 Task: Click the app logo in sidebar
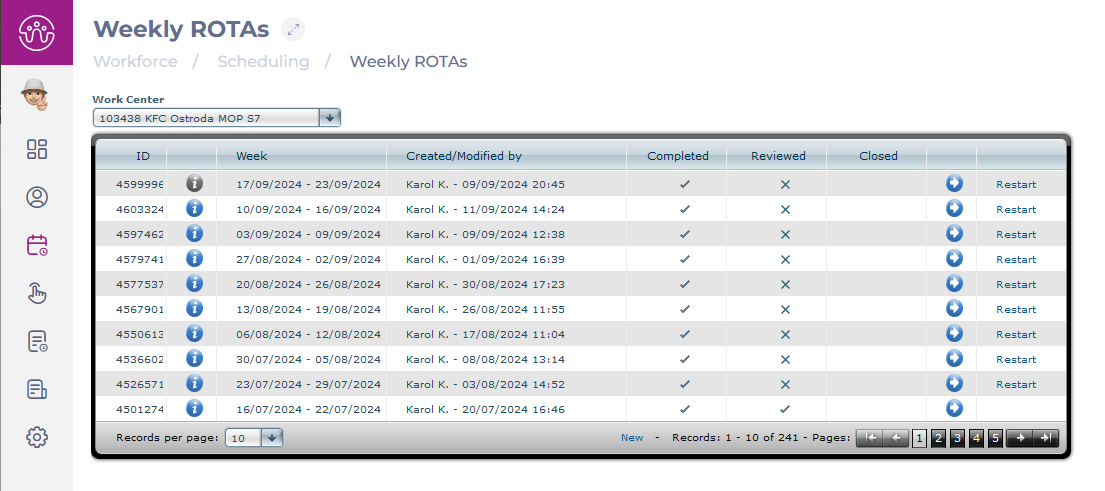tap(36, 32)
